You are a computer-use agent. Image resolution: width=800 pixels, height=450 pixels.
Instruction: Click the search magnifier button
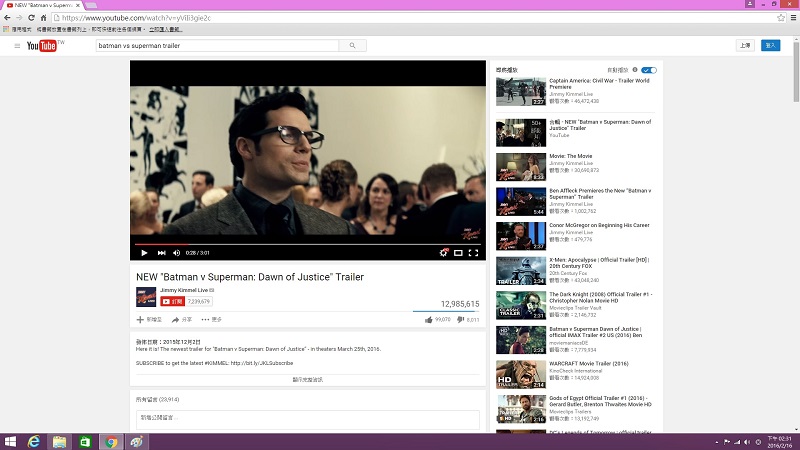(x=353, y=45)
